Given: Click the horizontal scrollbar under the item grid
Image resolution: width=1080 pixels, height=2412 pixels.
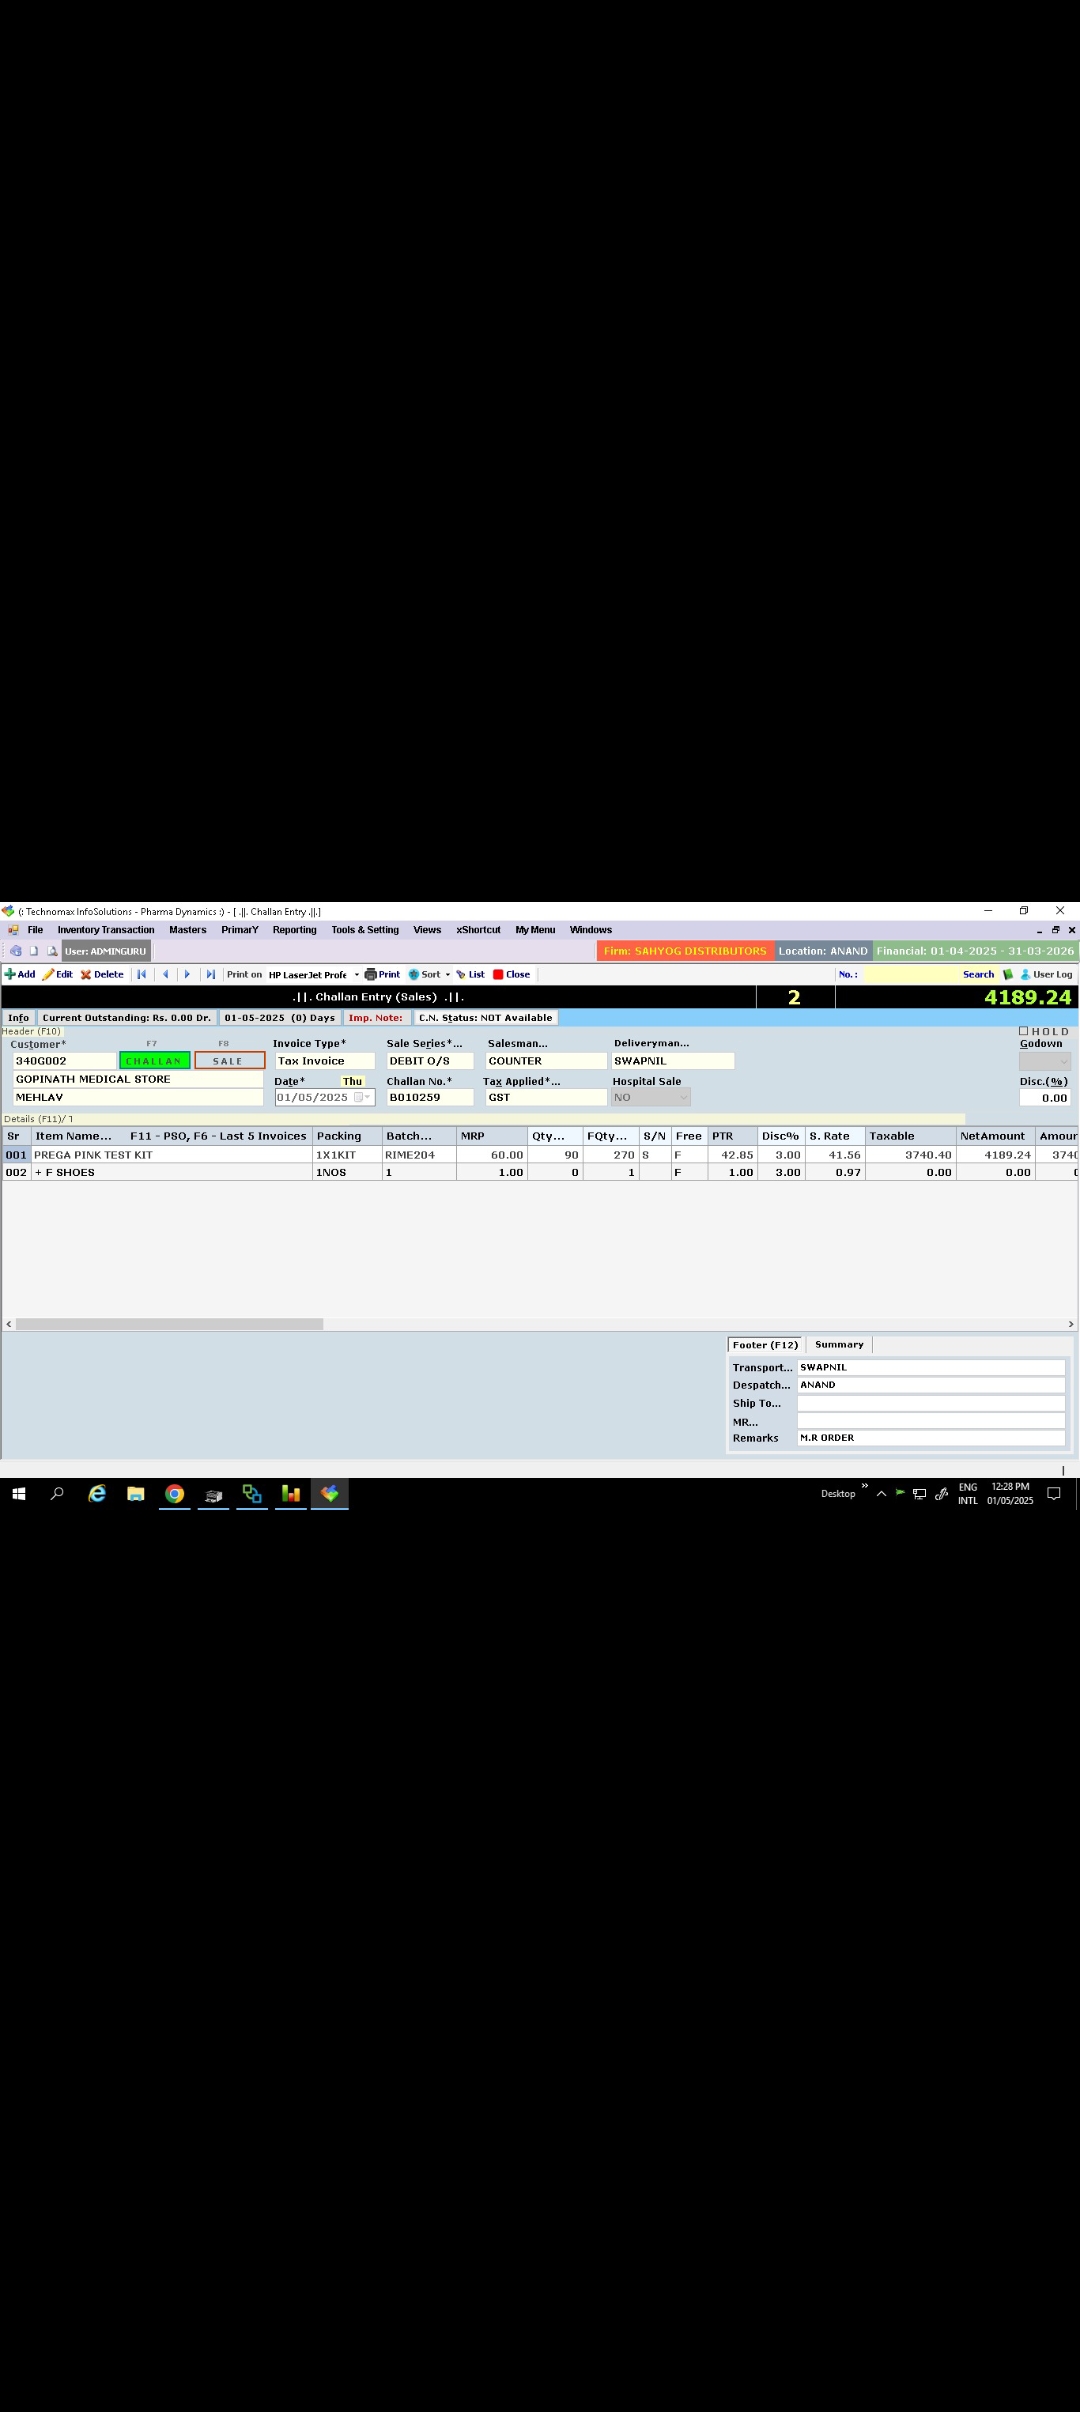Looking at the screenshot, I should [x=170, y=1324].
